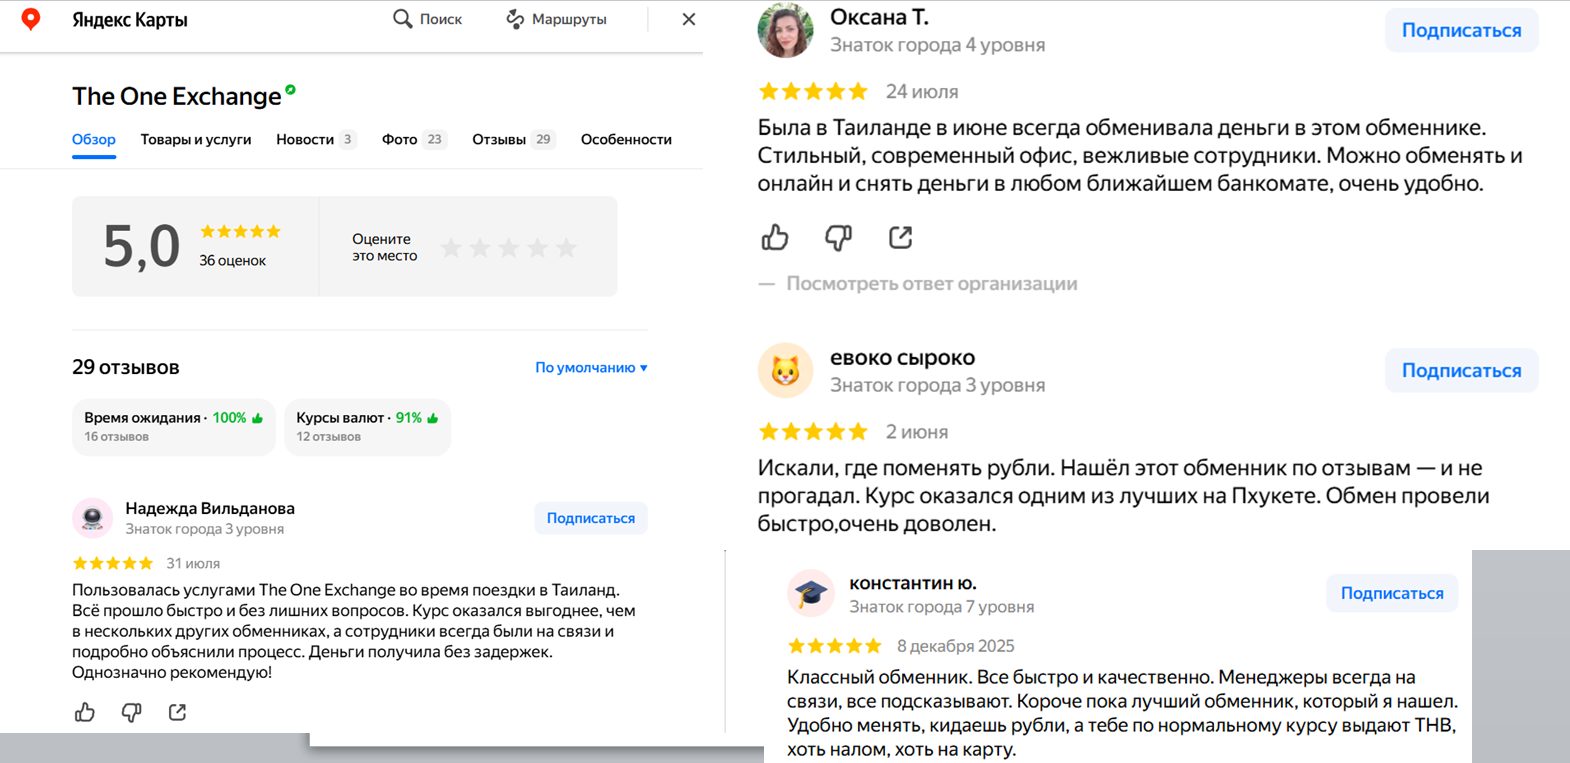Image resolution: width=1570 pixels, height=763 pixels.
Task: Subscribe to Оксана Т.
Action: click(1461, 30)
